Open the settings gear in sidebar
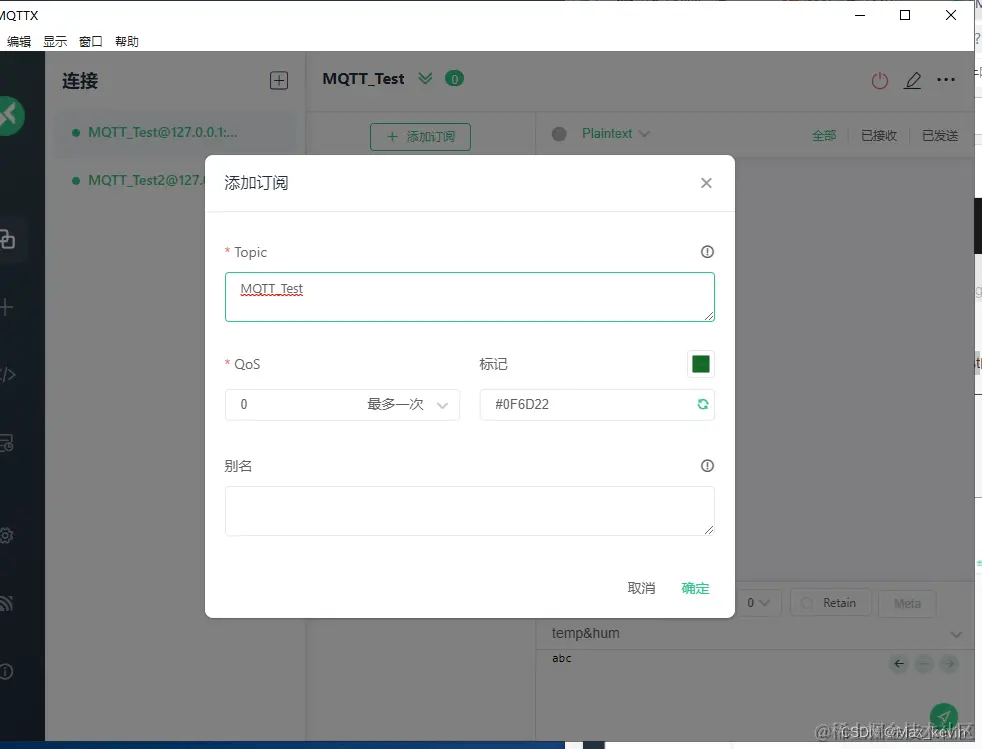 tap(6, 535)
